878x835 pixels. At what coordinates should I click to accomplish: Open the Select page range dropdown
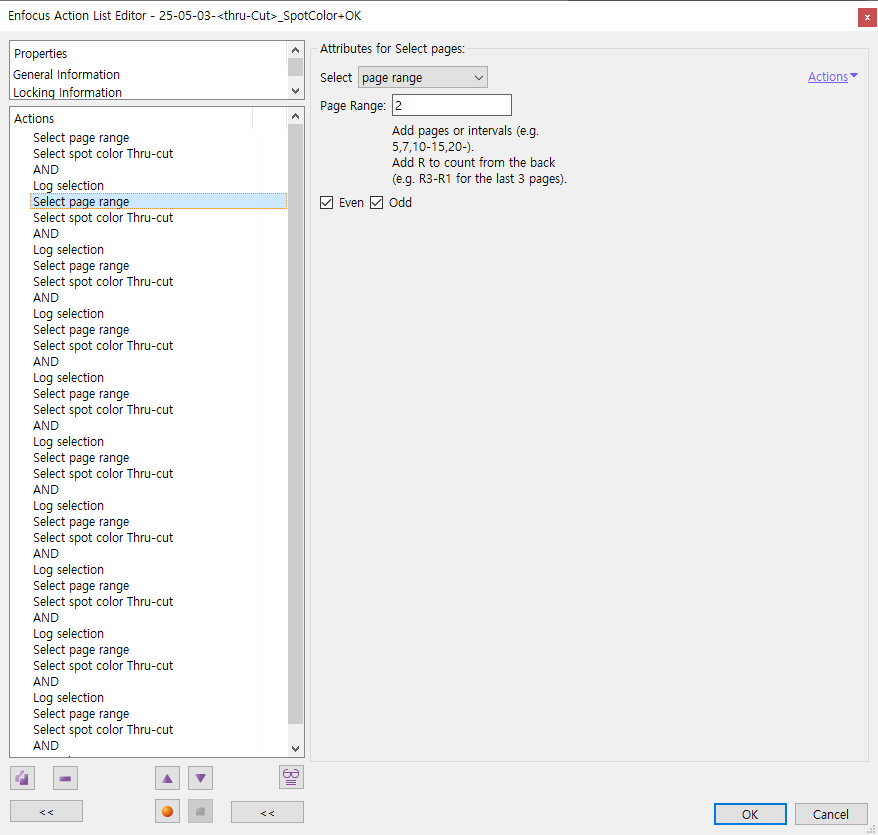coord(422,78)
